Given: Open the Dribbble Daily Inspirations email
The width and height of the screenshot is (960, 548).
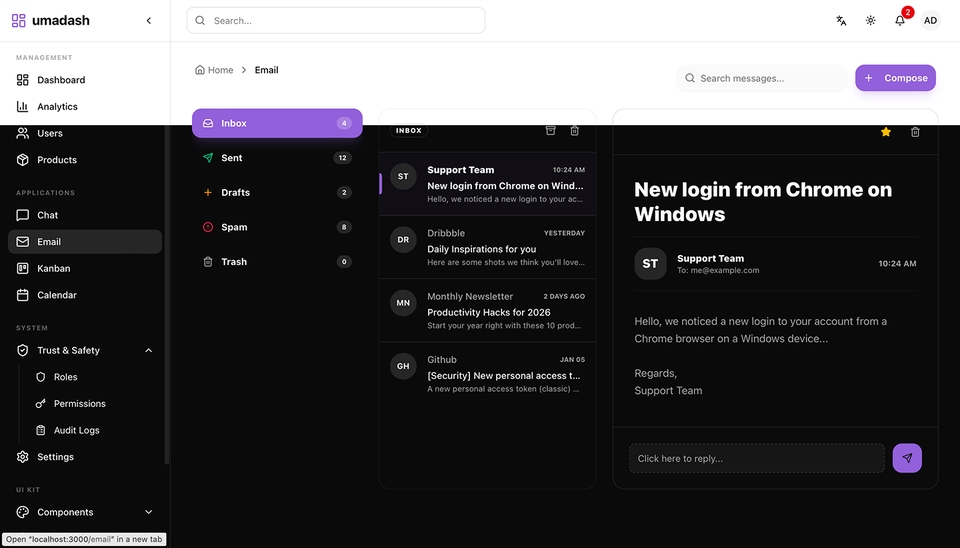Looking at the screenshot, I should 487,247.
